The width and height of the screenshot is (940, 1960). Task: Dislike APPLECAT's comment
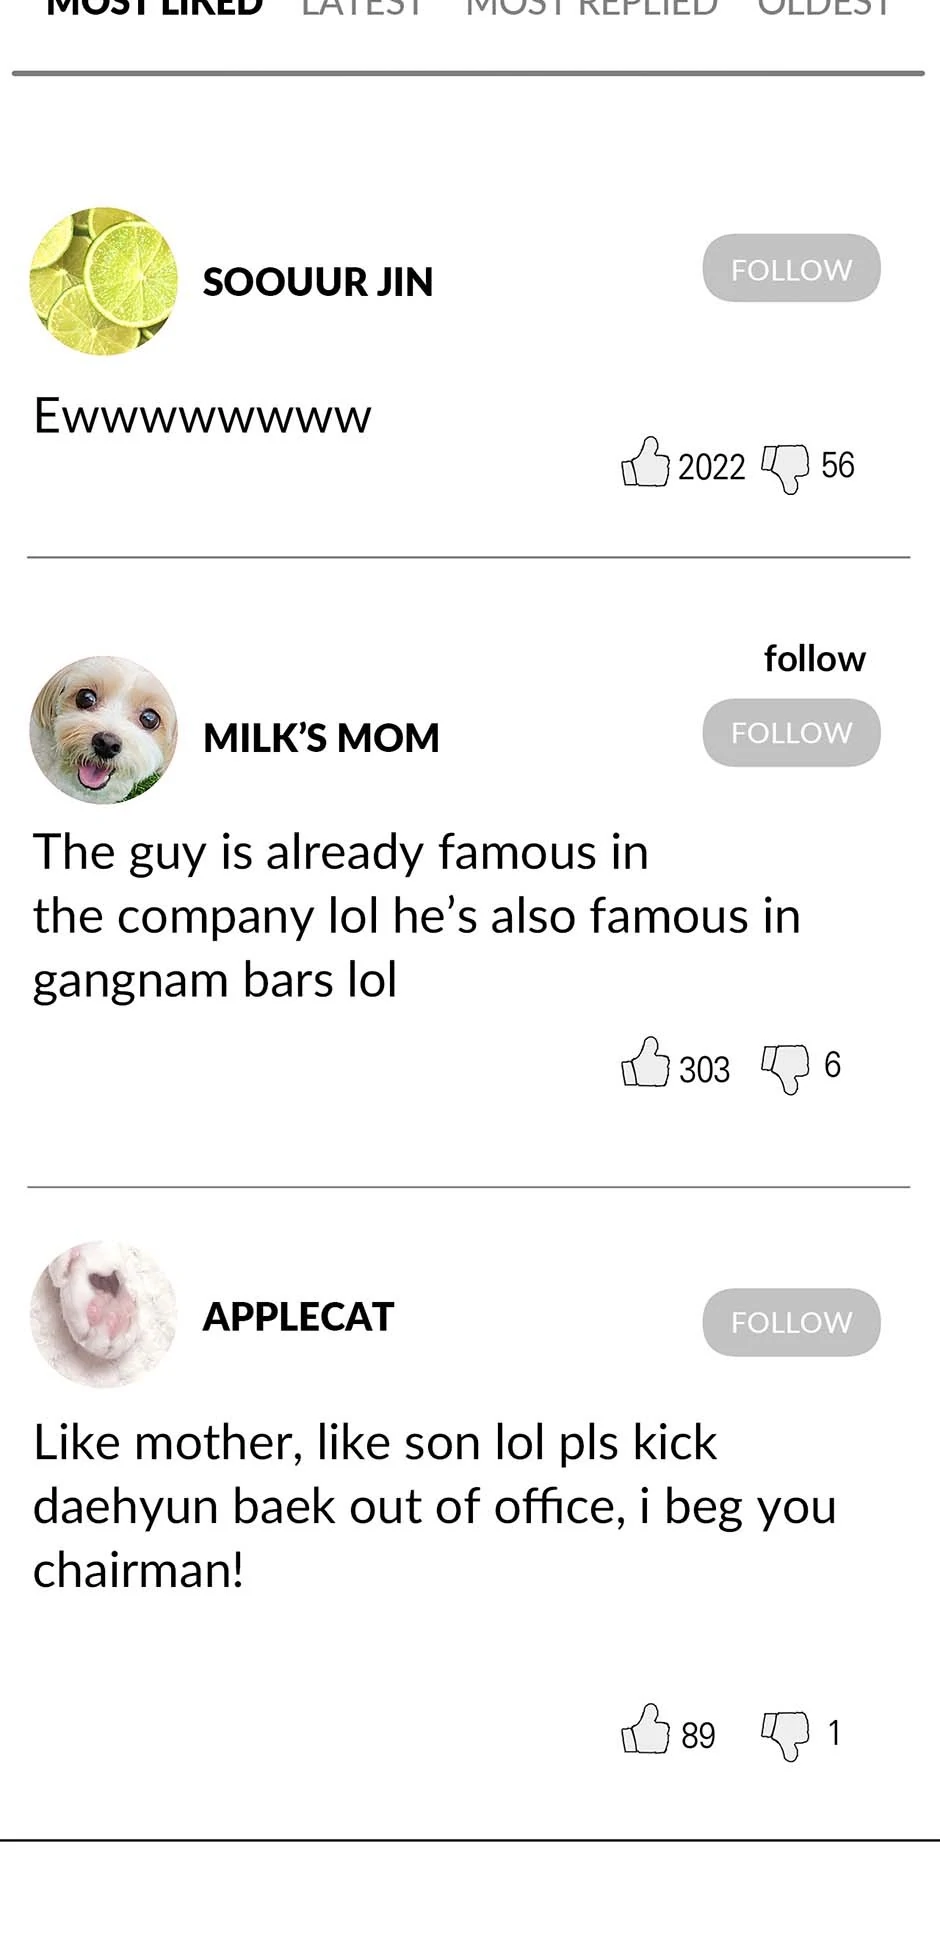(x=785, y=1735)
